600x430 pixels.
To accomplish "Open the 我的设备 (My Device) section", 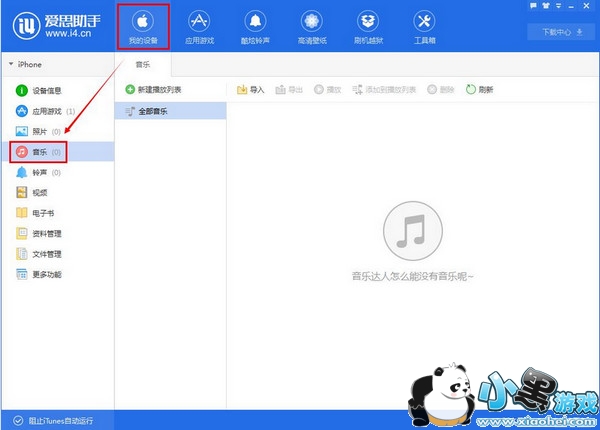I will click(143, 27).
